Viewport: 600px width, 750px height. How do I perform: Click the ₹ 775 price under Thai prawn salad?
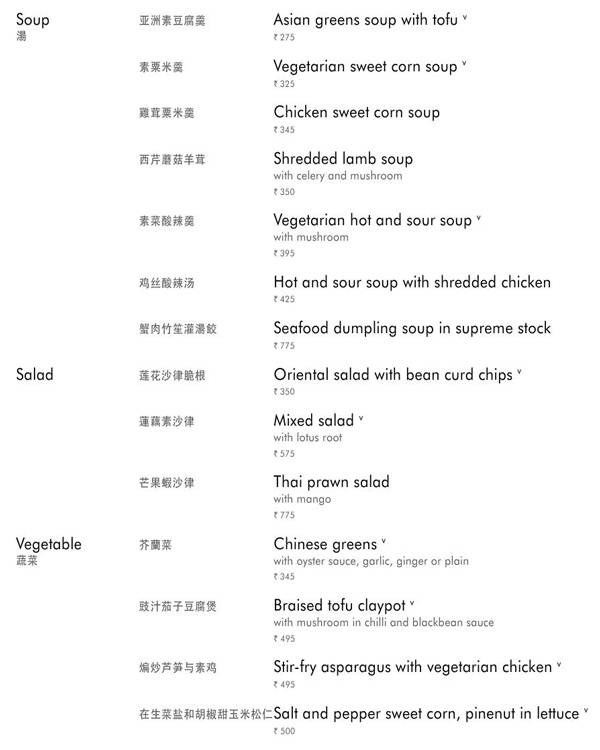click(284, 515)
